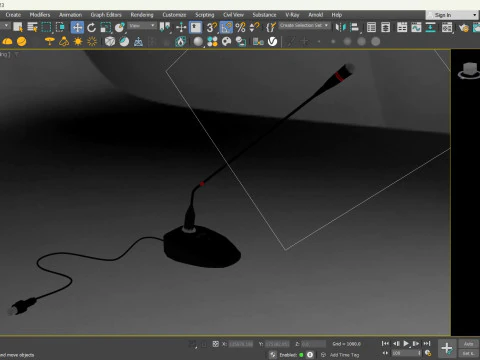Toggle Angle Snap
480x360 pixels.
[226, 27]
